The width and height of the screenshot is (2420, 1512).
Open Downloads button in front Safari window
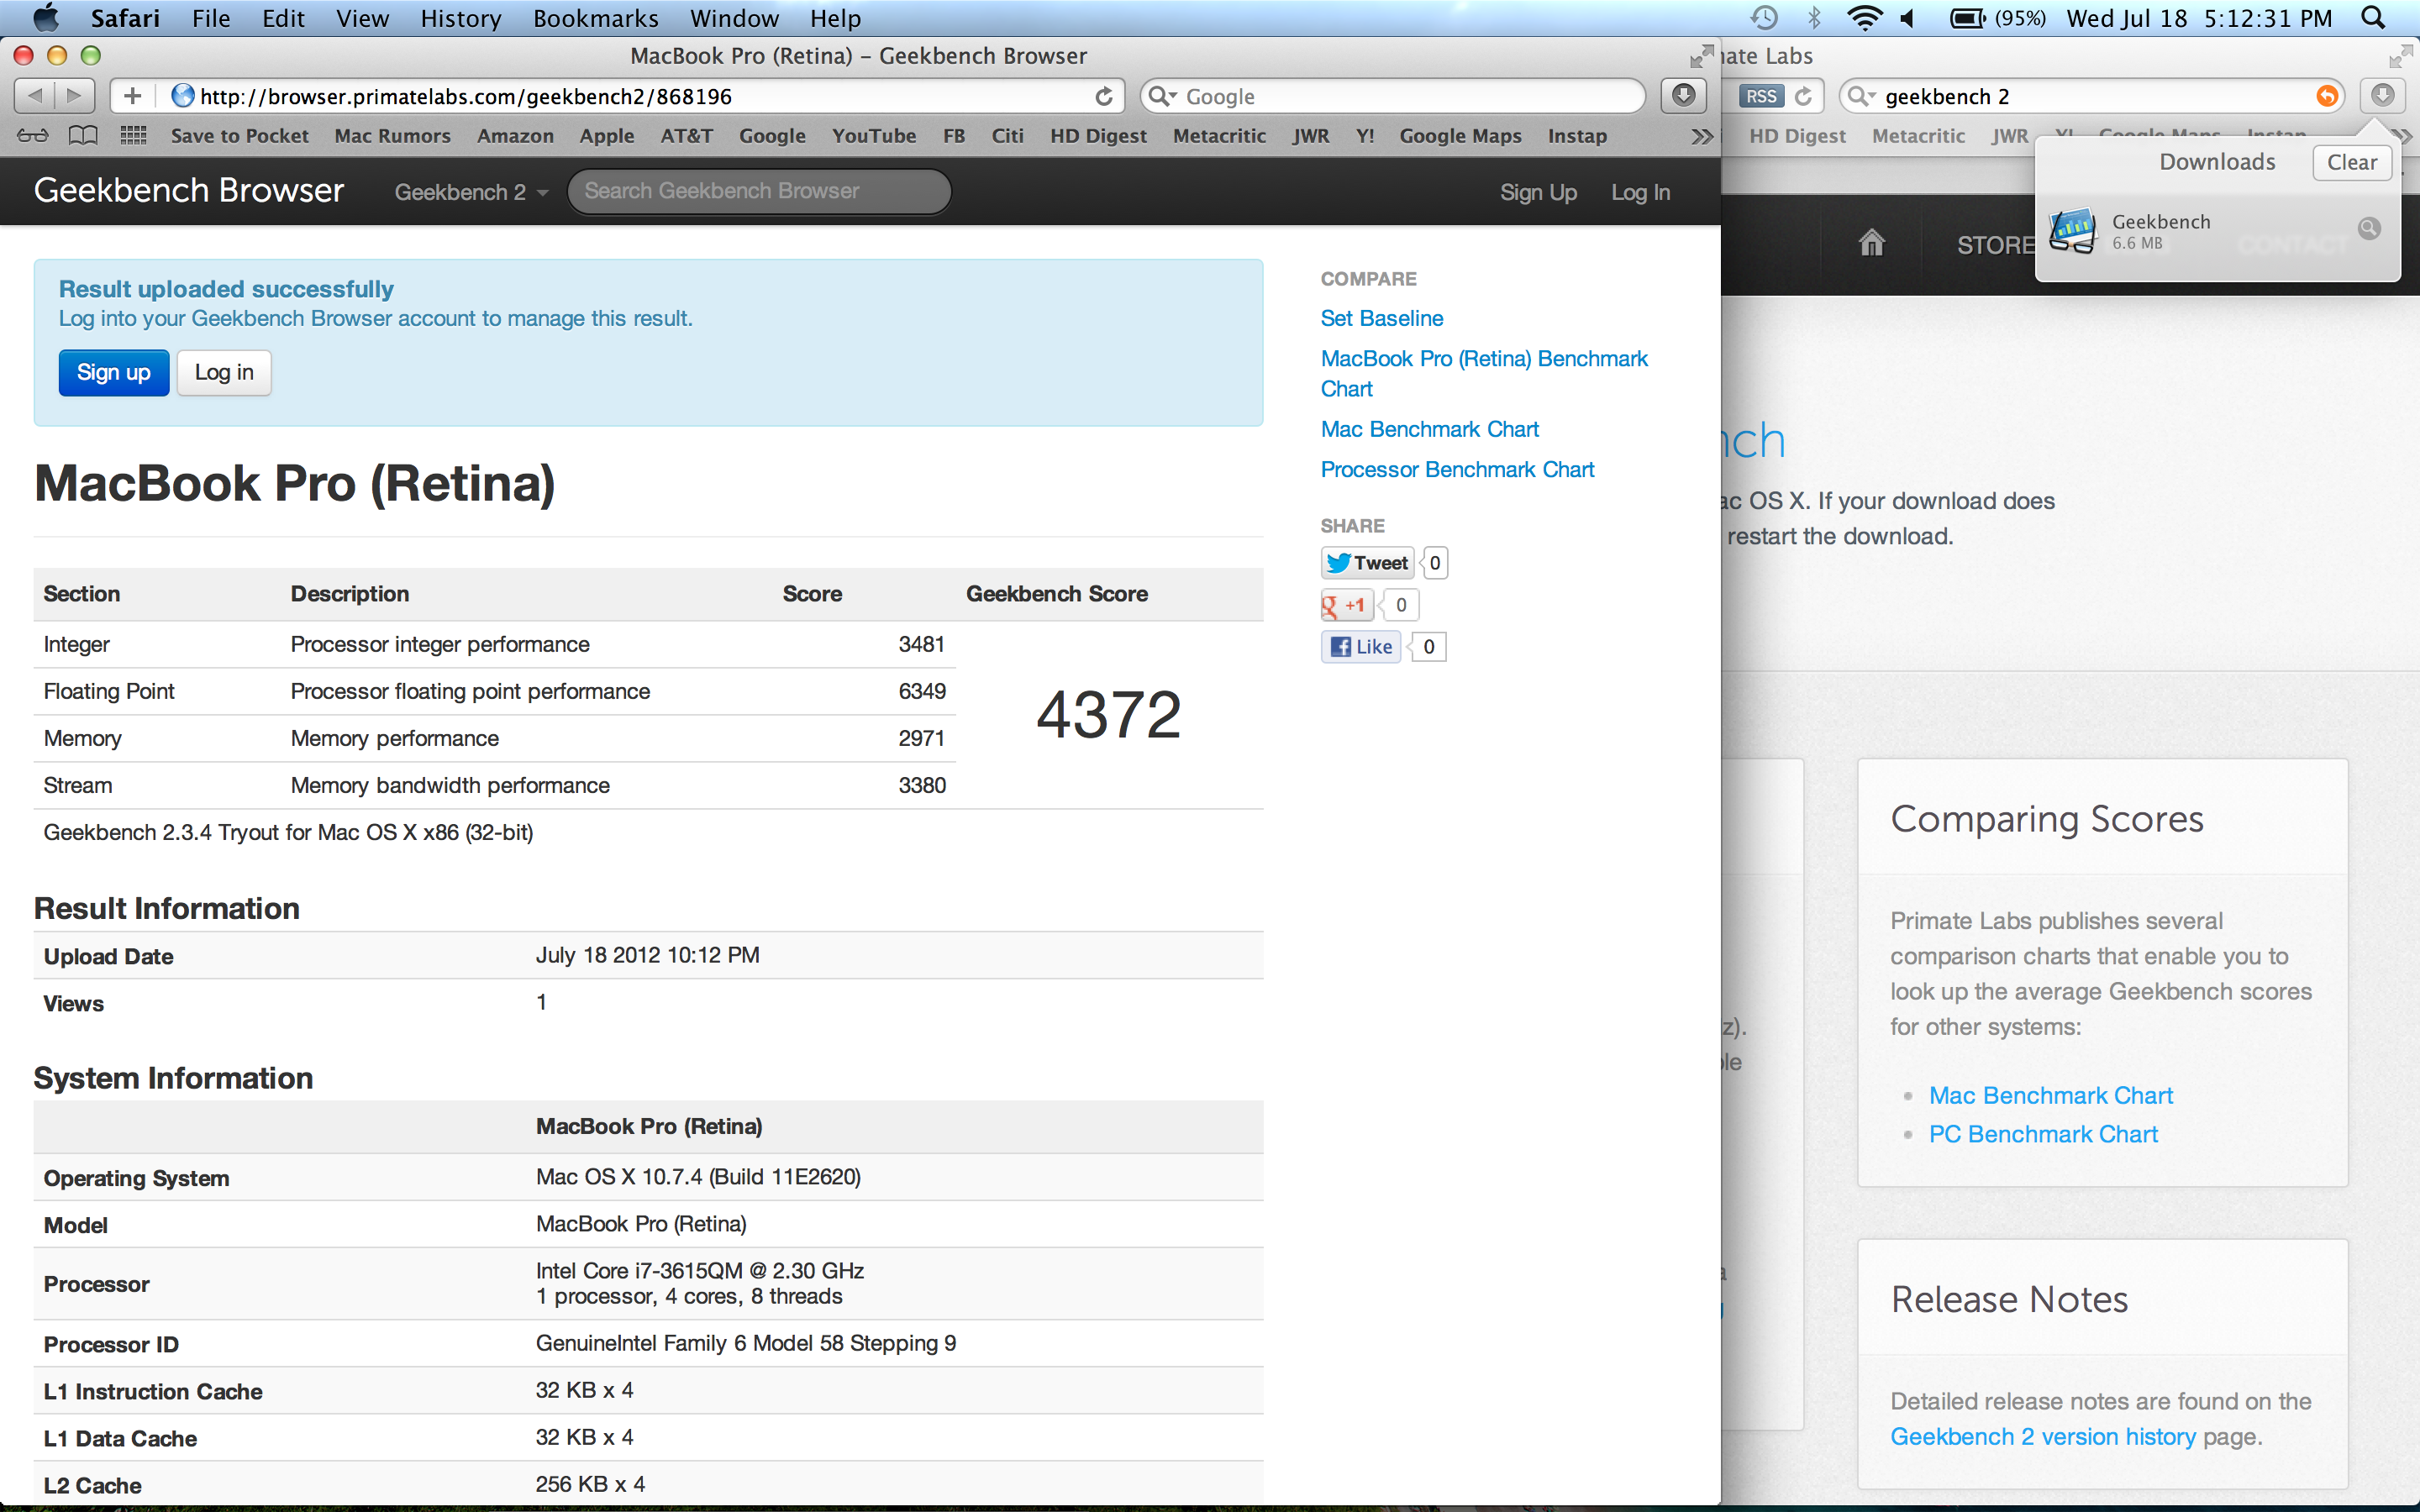1683,96
